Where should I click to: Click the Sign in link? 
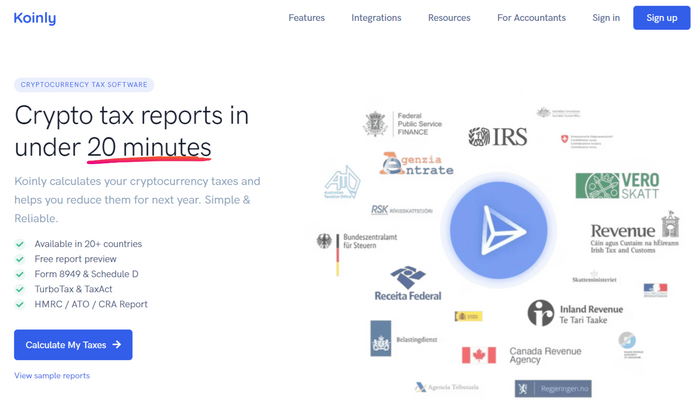(606, 18)
